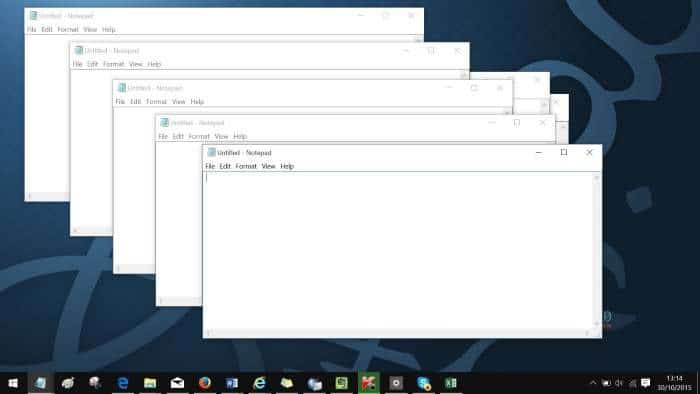Screen dimensions: 700x394
Task: Open File menu in rearmost Notepad window
Action: 32,29
